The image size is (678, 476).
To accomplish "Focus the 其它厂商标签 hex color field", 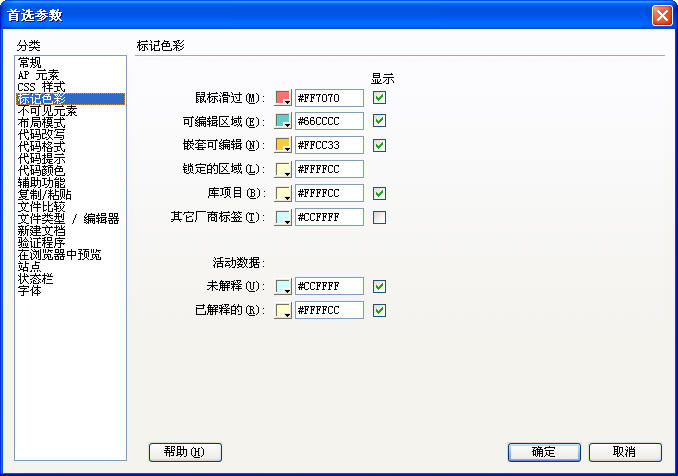I will point(328,217).
